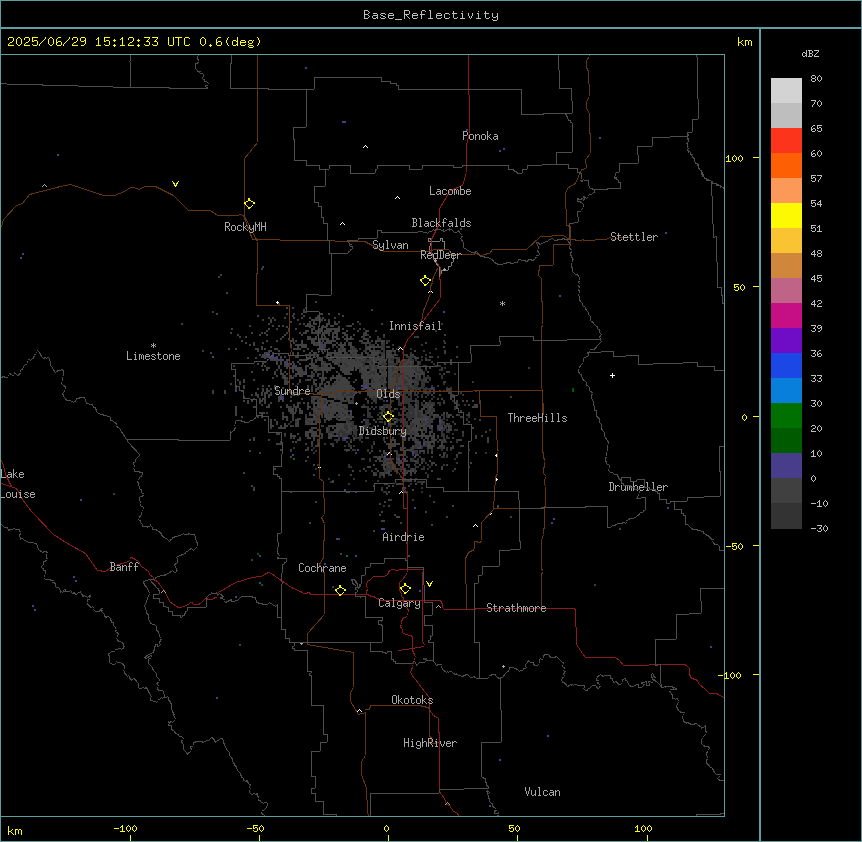
Task: Click the yellow diamond marker south of RedDeer
Action: pyautogui.click(x=426, y=281)
